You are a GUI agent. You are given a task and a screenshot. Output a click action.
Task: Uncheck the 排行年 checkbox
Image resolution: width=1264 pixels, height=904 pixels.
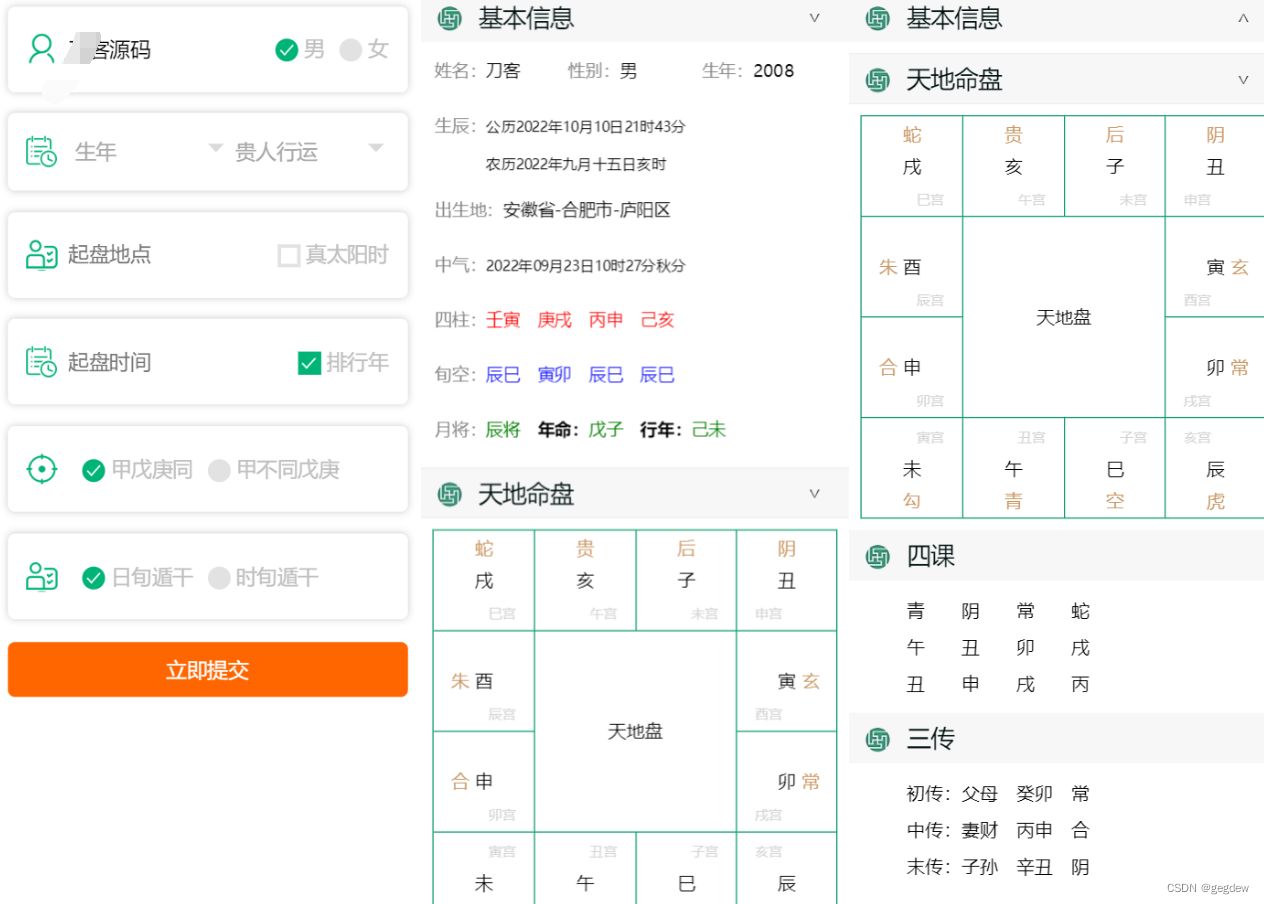click(309, 362)
